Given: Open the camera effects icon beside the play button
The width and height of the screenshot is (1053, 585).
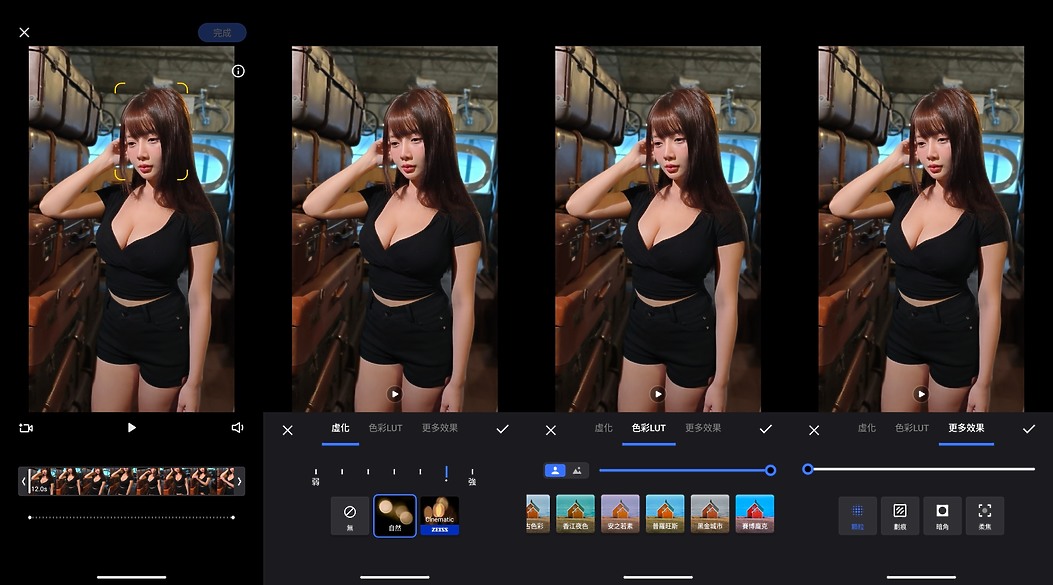Looking at the screenshot, I should point(26,428).
